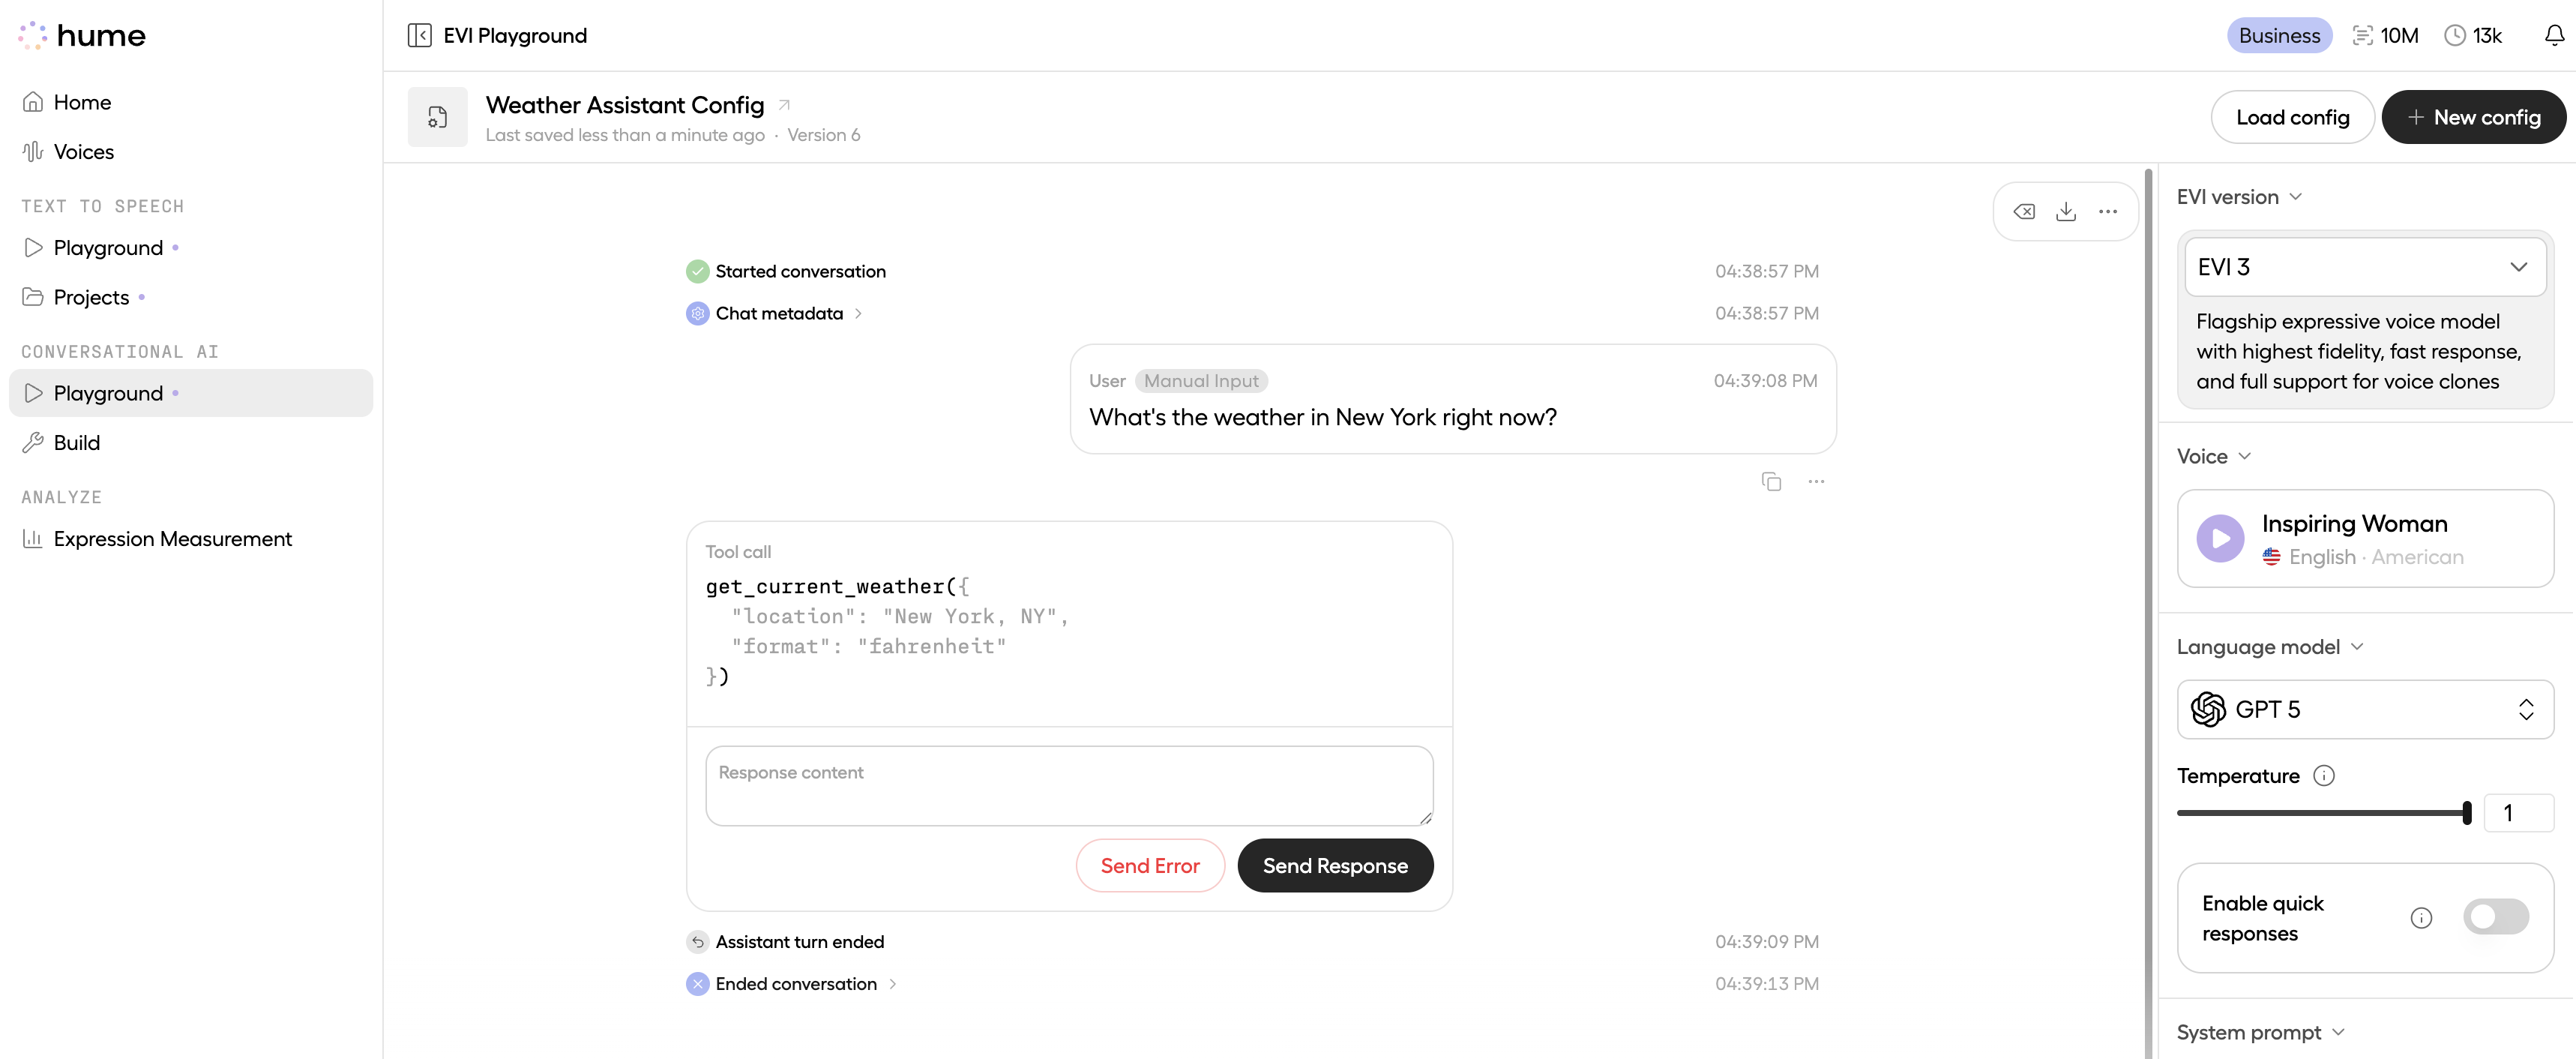Copy the user message
This screenshot has width=2576, height=1059.
1771,482
